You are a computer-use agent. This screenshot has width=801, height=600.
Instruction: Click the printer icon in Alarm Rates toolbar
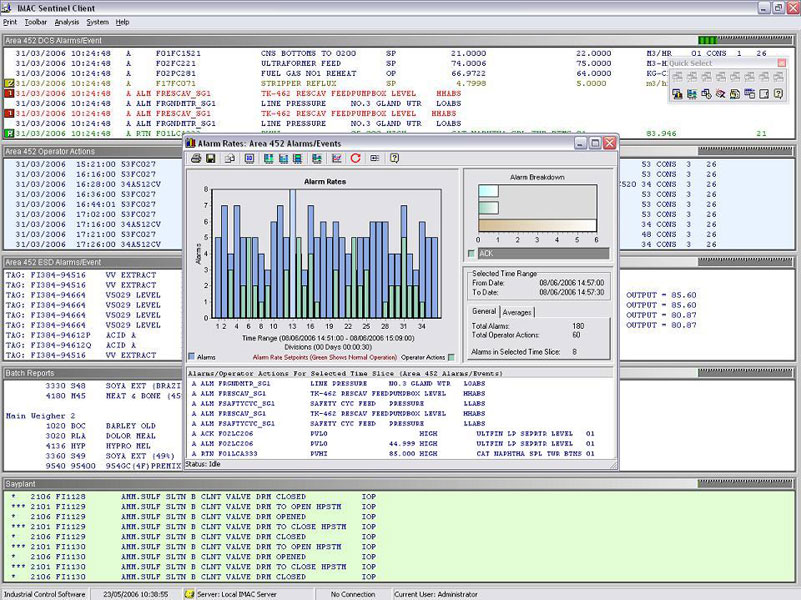click(197, 158)
